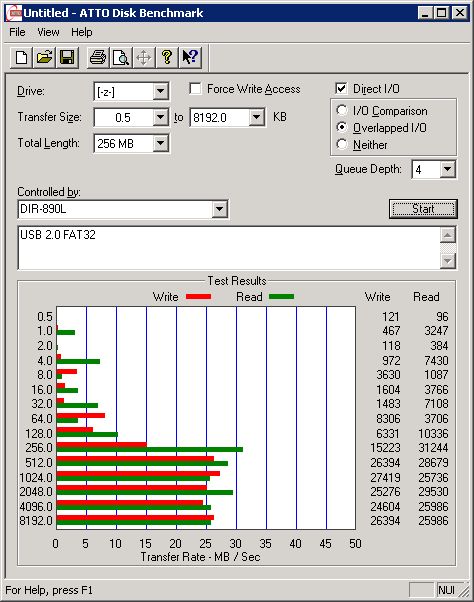Viewport: 474px width, 602px height.
Task: Click the write value 15223 for 256.0
Action: (385, 448)
